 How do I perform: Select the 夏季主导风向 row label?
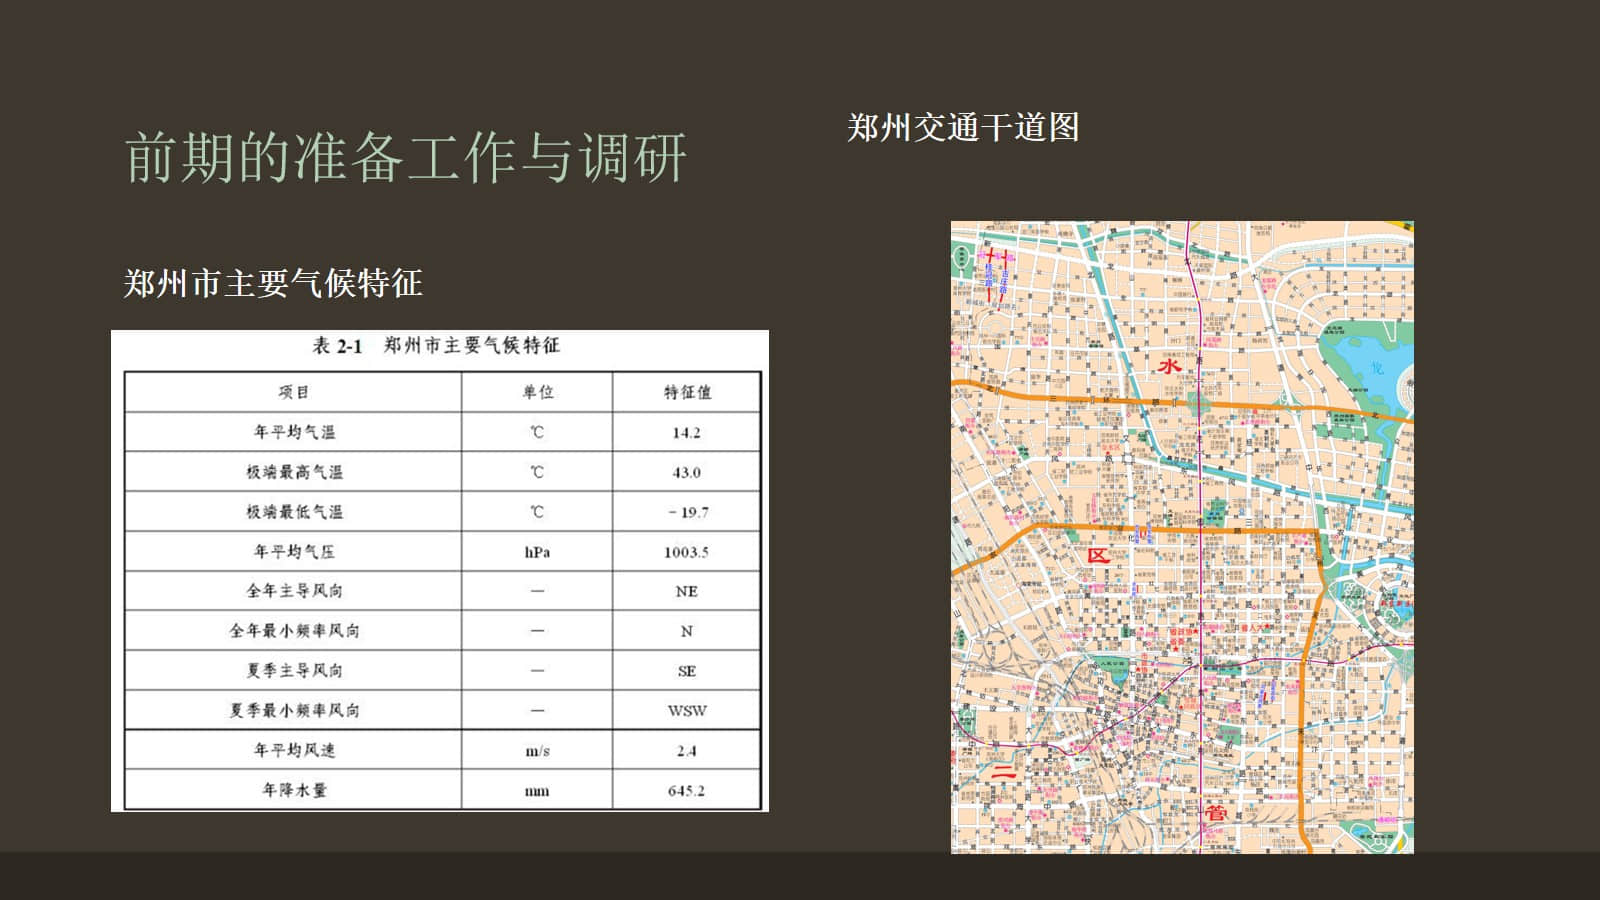[293, 671]
